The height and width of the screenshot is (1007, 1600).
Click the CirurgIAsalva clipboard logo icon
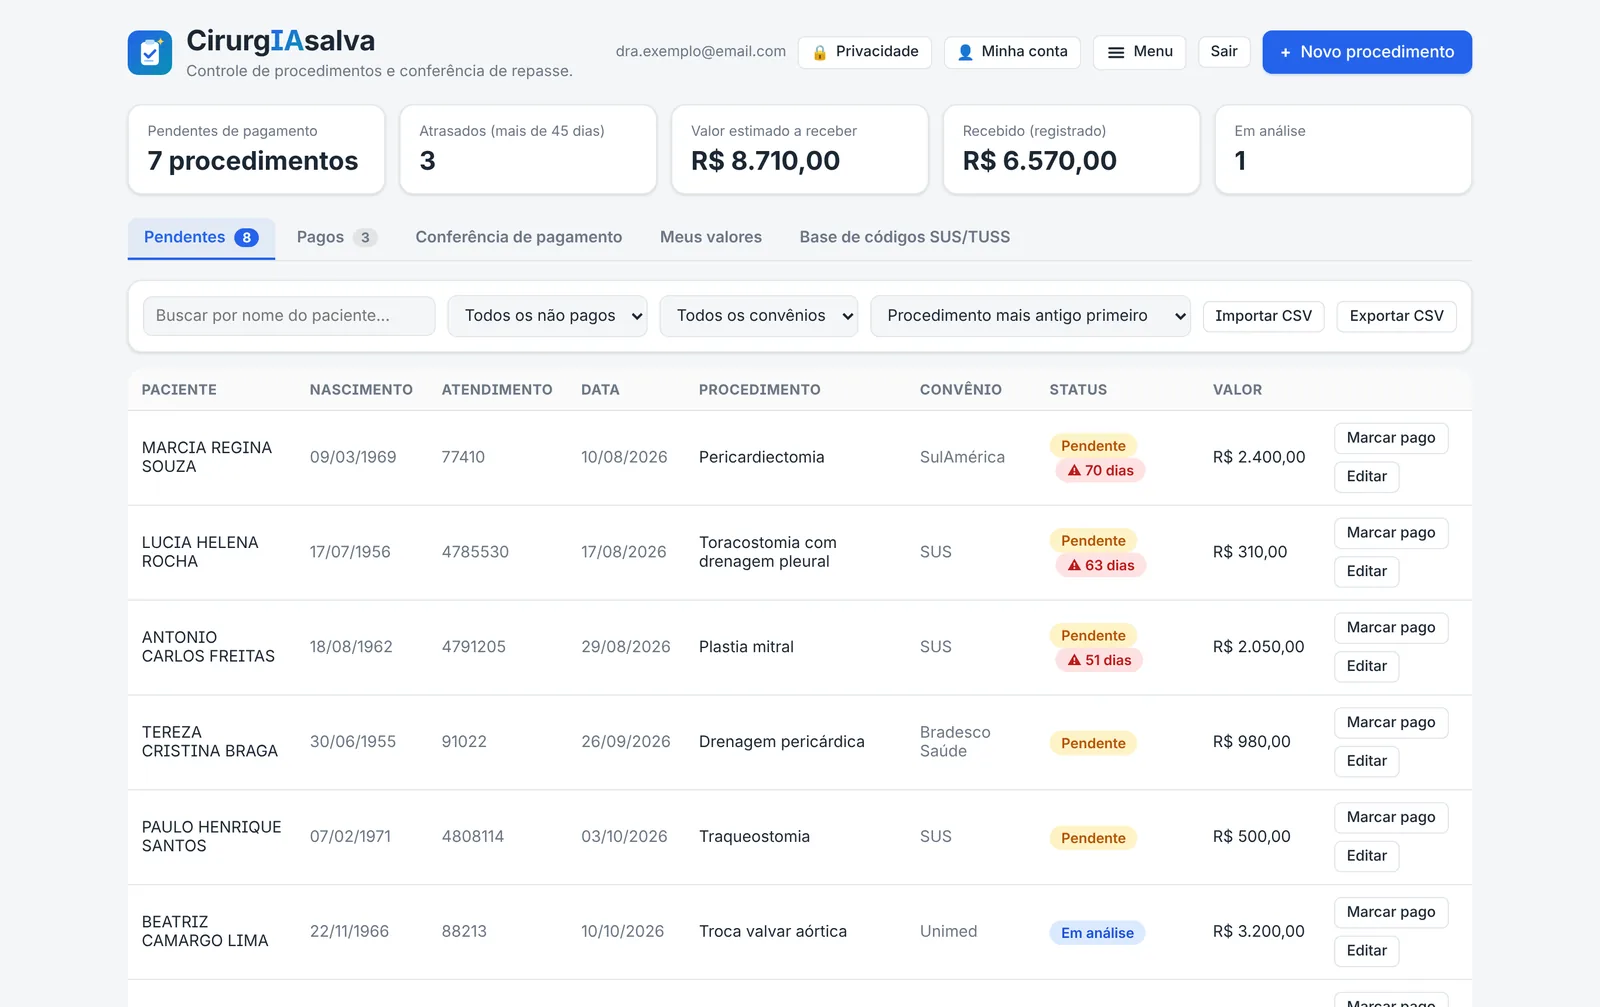[x=150, y=52]
